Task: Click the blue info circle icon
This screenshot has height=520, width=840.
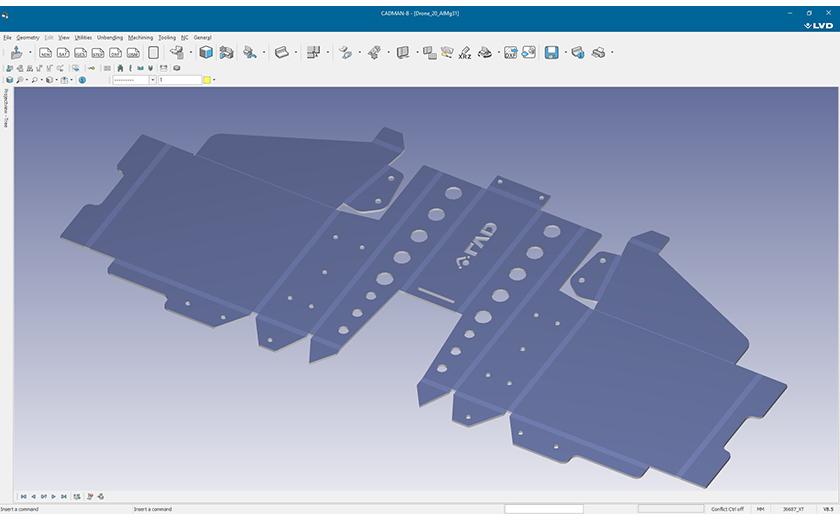Action: (x=82, y=80)
